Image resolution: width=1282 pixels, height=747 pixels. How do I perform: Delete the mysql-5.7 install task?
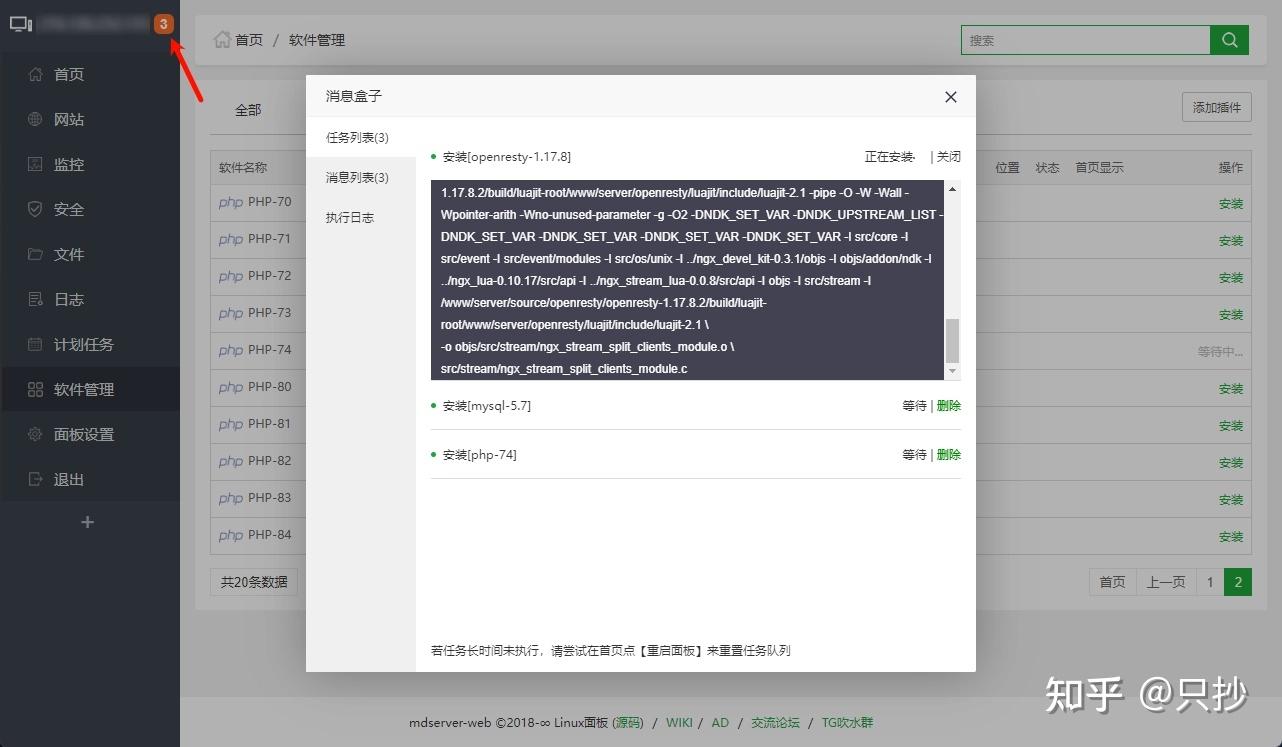coord(947,405)
